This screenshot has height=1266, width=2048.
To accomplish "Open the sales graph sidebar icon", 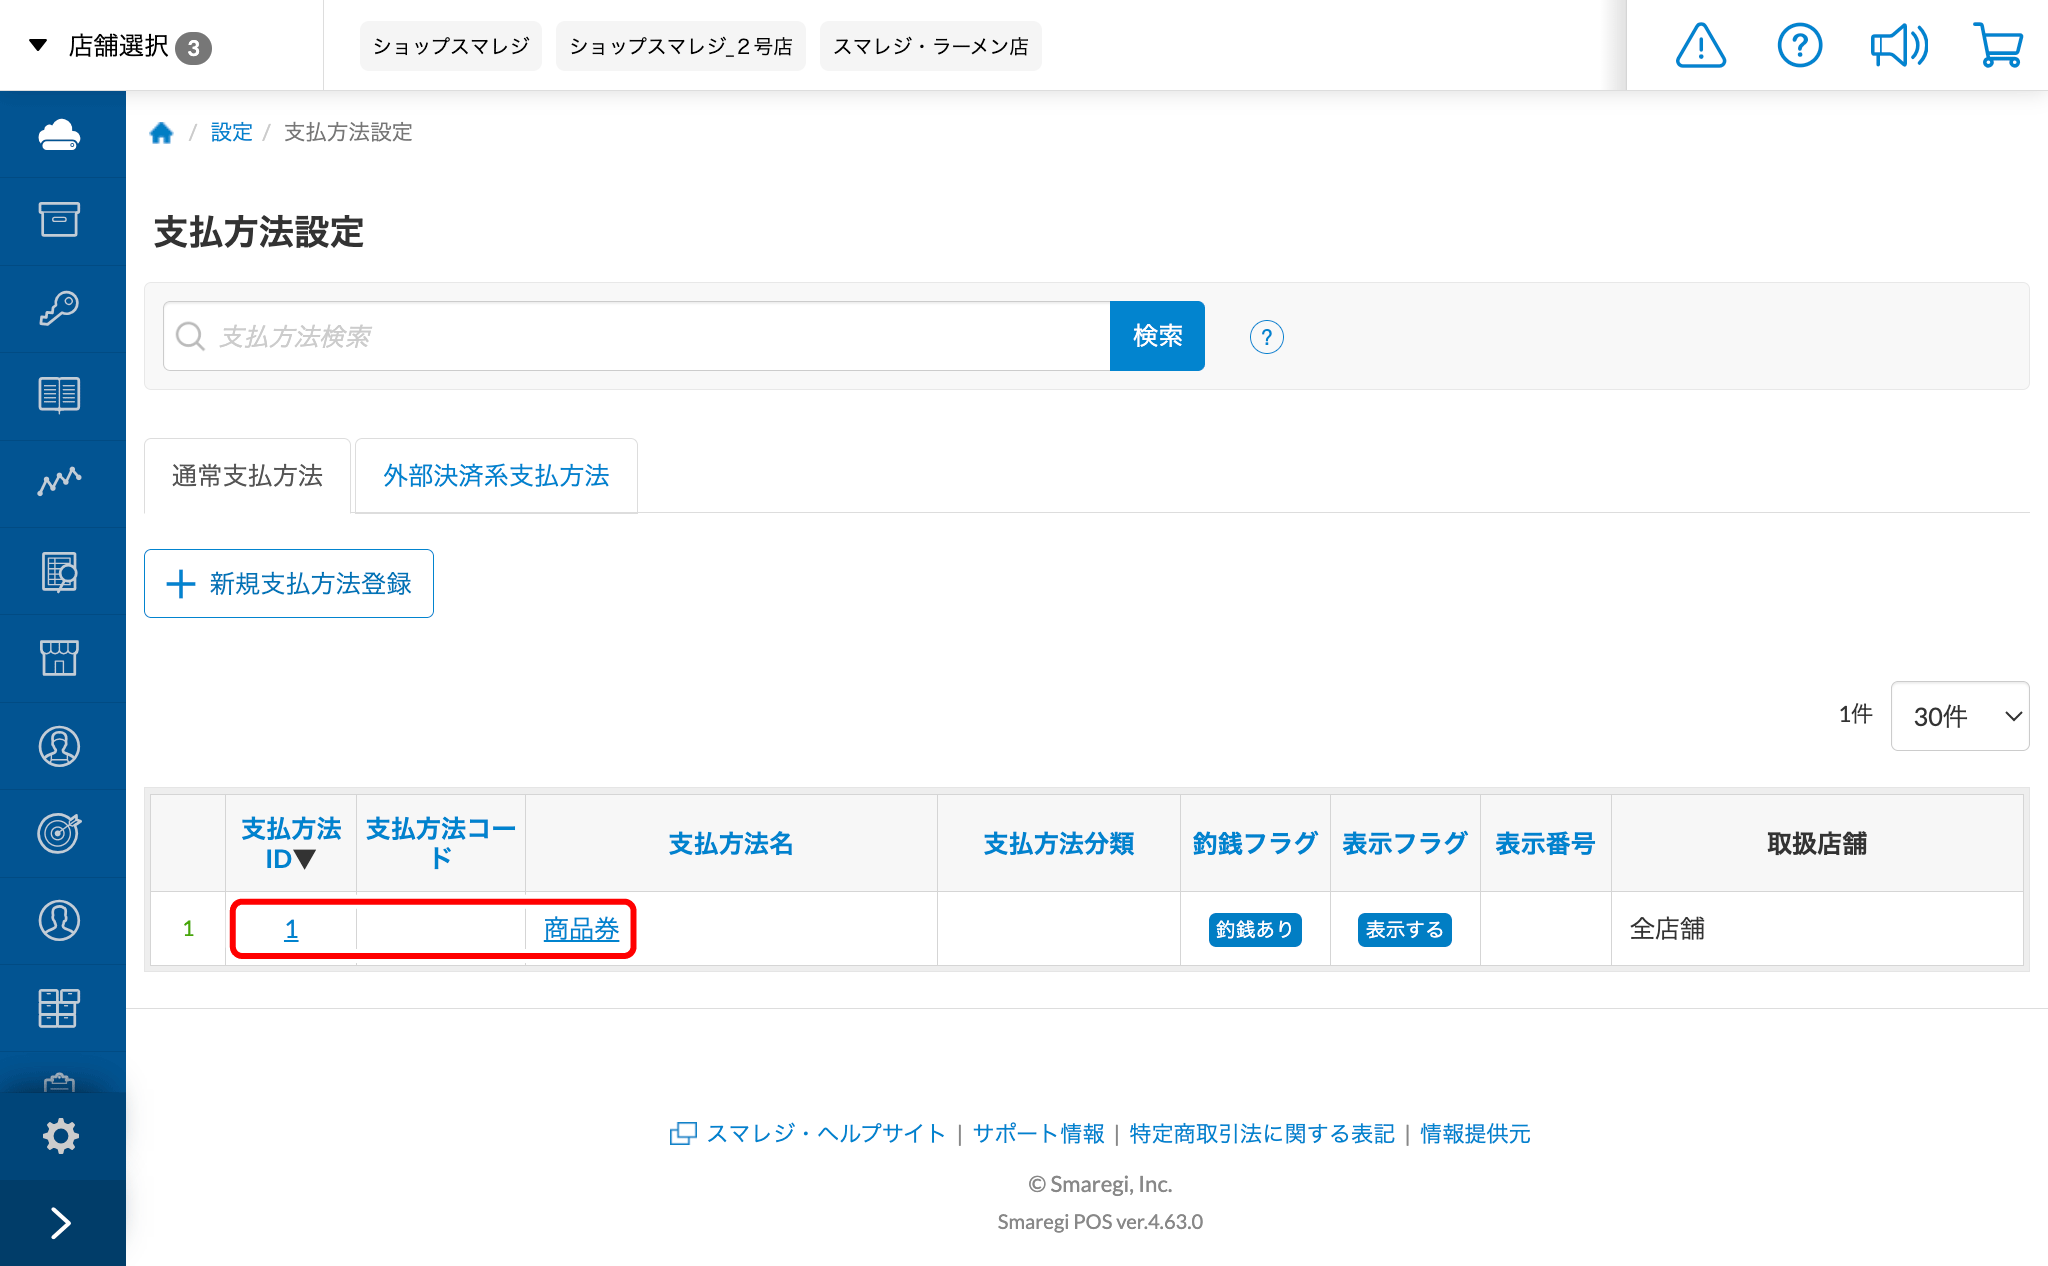I will pyautogui.click(x=60, y=482).
